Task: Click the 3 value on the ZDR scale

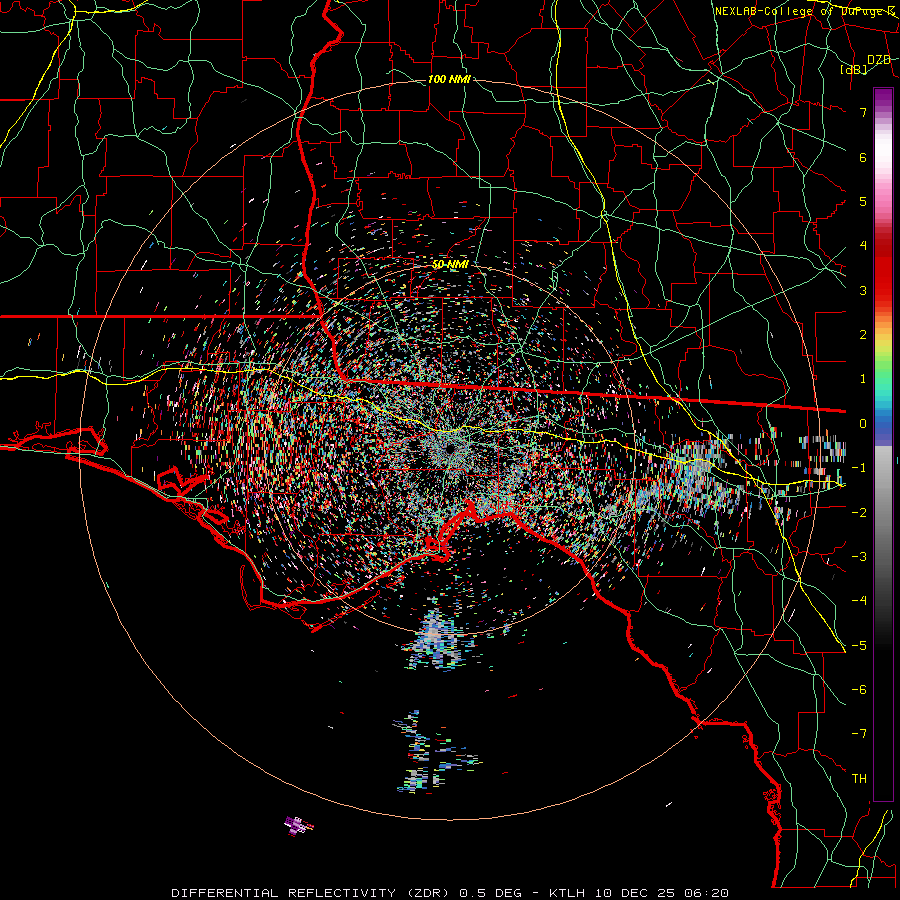Action: [x=863, y=290]
